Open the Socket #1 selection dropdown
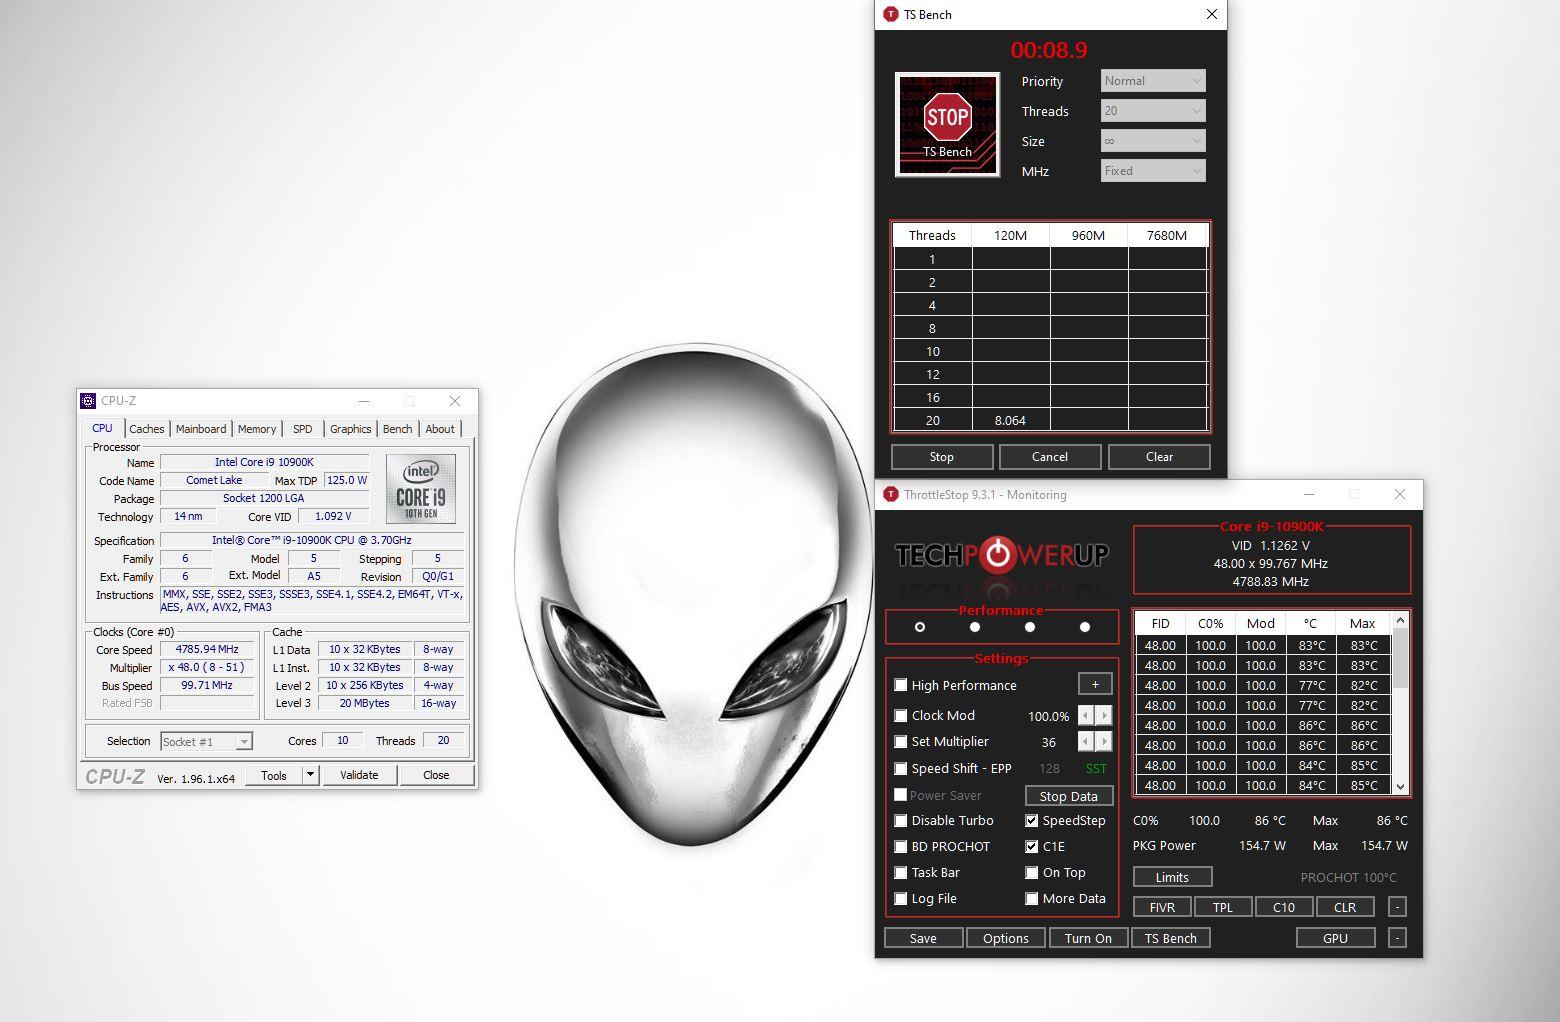Image resolution: width=1560 pixels, height=1022 pixels. coord(206,741)
